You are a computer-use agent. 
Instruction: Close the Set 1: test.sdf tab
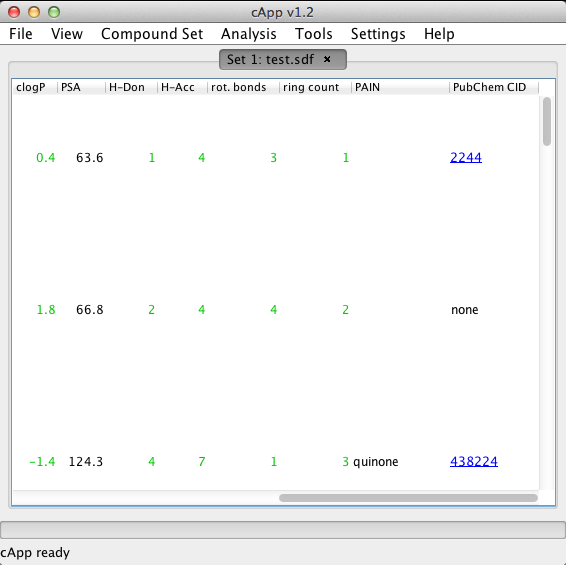pyautogui.click(x=327, y=59)
